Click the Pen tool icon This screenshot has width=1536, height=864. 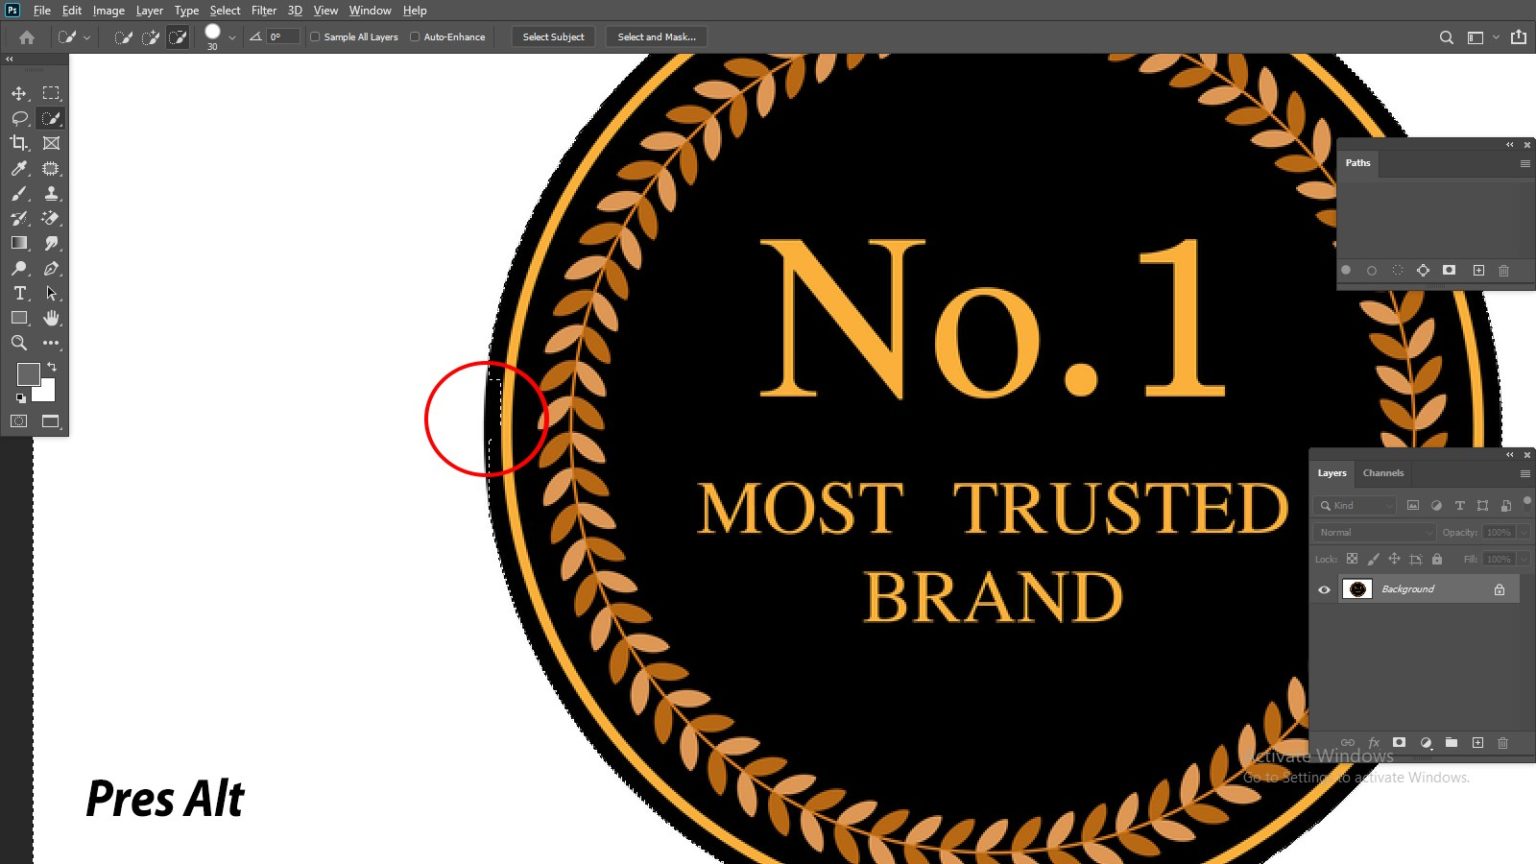coord(51,268)
